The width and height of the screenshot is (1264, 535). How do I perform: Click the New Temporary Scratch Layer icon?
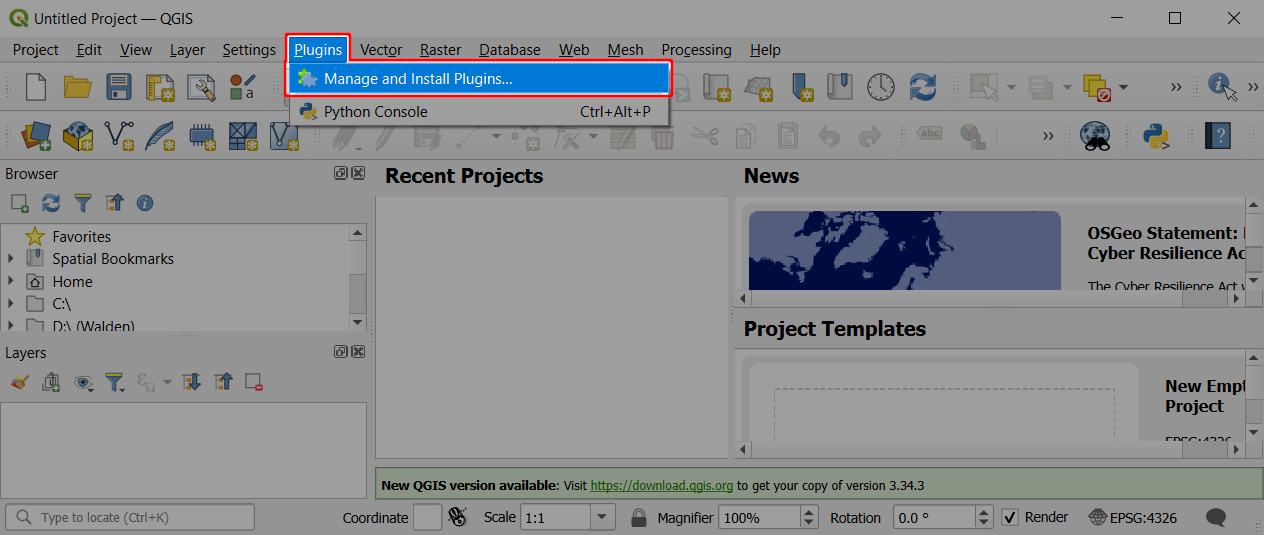tap(201, 136)
